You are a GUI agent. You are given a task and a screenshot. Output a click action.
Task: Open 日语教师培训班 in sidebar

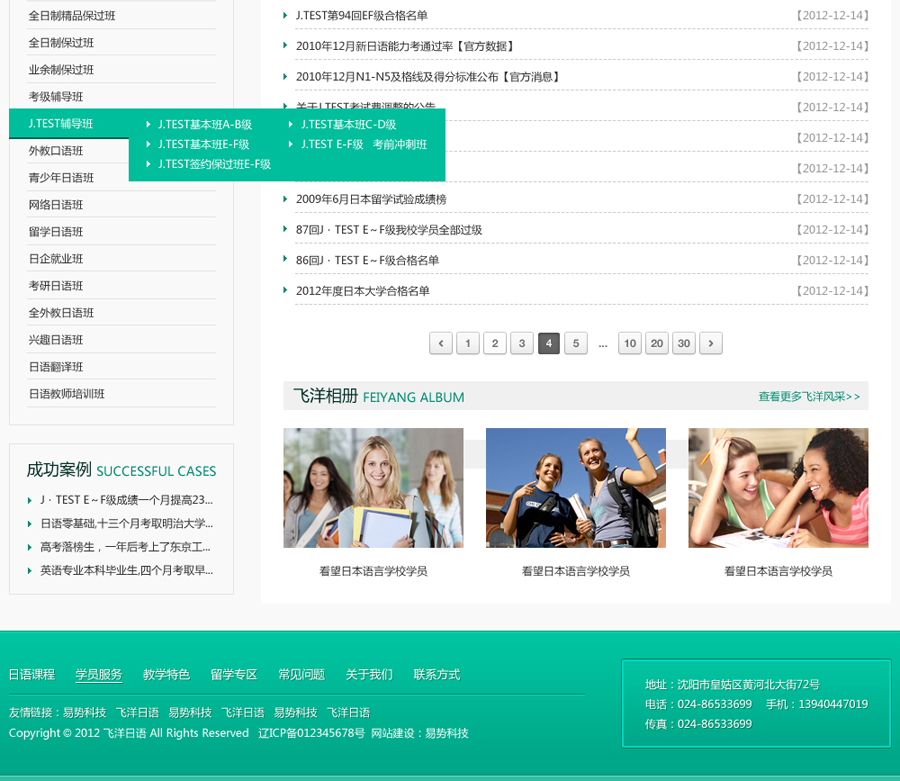[x=66, y=394]
